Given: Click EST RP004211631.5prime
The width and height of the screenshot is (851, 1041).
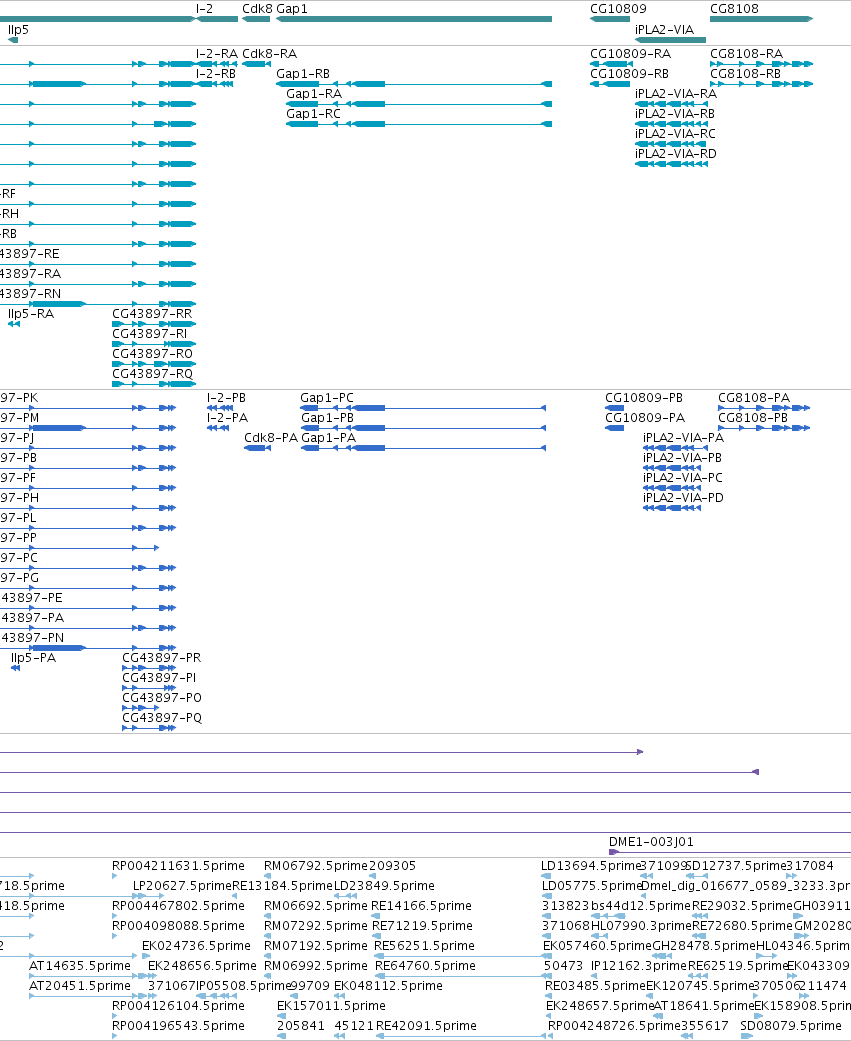Looking at the screenshot, I should click(x=179, y=866).
